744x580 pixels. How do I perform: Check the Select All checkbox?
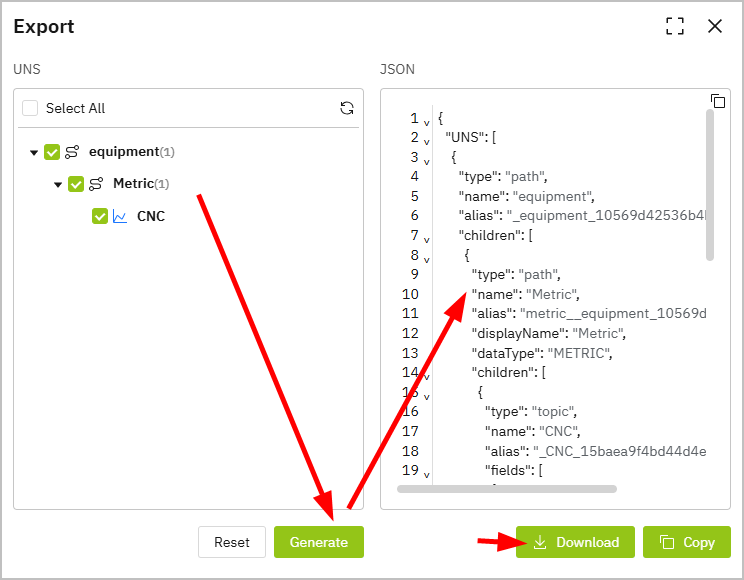coord(30,108)
